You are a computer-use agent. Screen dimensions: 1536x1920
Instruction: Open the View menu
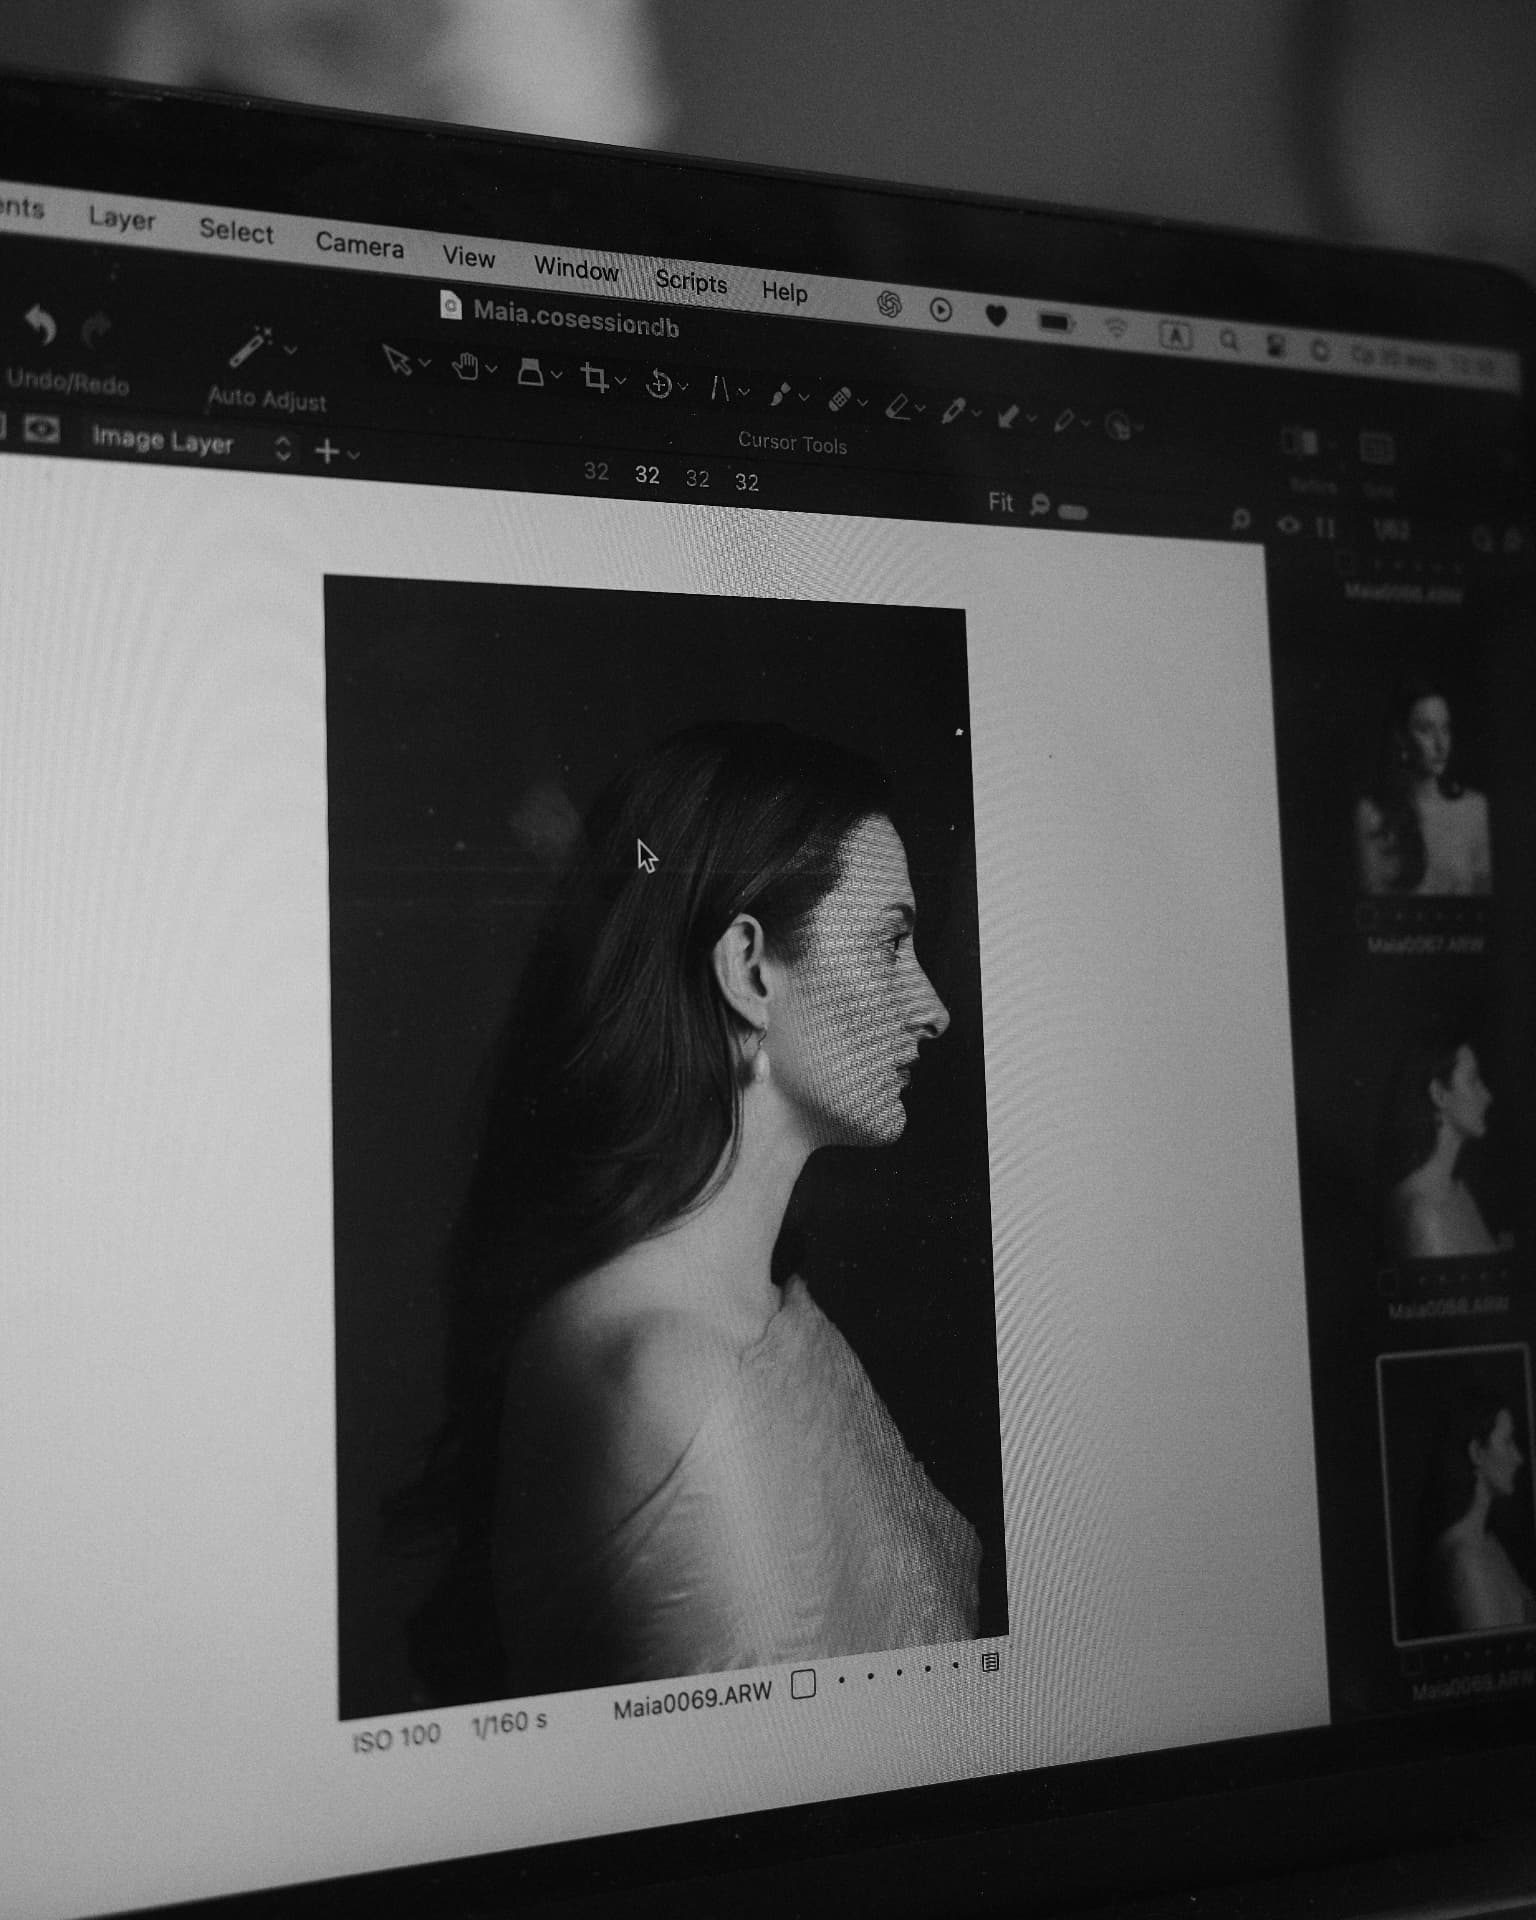(469, 257)
